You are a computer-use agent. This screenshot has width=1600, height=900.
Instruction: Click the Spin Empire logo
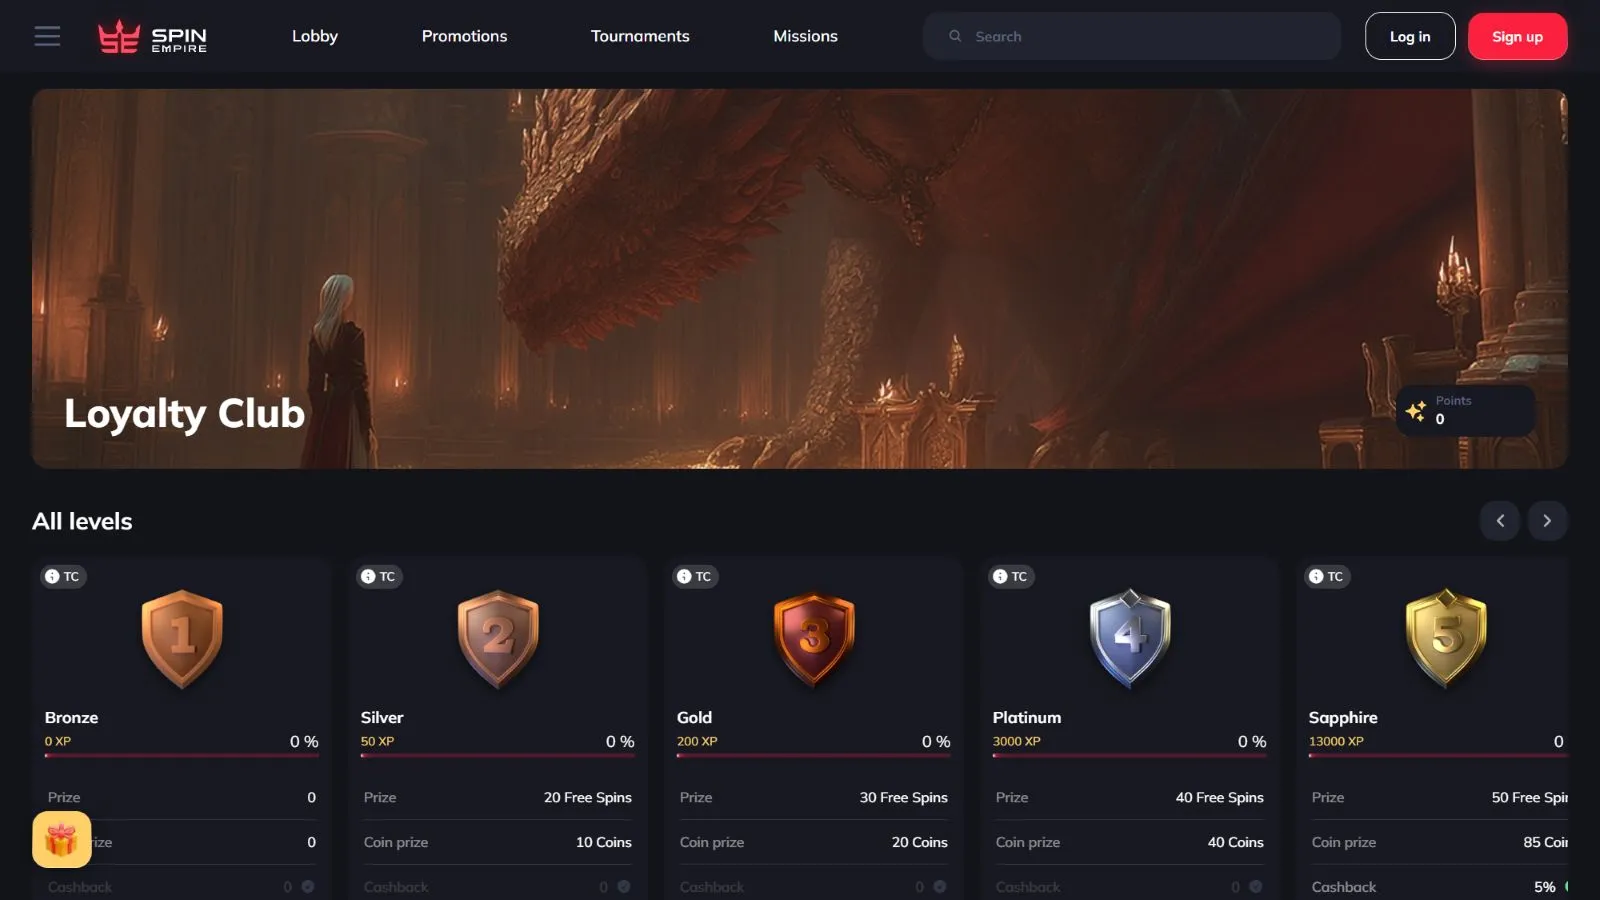pos(153,37)
